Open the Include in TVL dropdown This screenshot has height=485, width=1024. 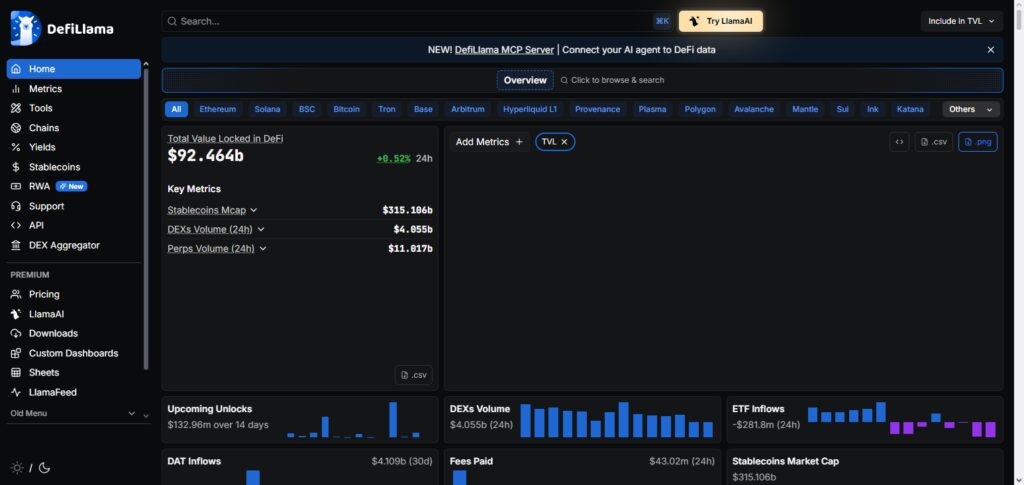click(961, 21)
